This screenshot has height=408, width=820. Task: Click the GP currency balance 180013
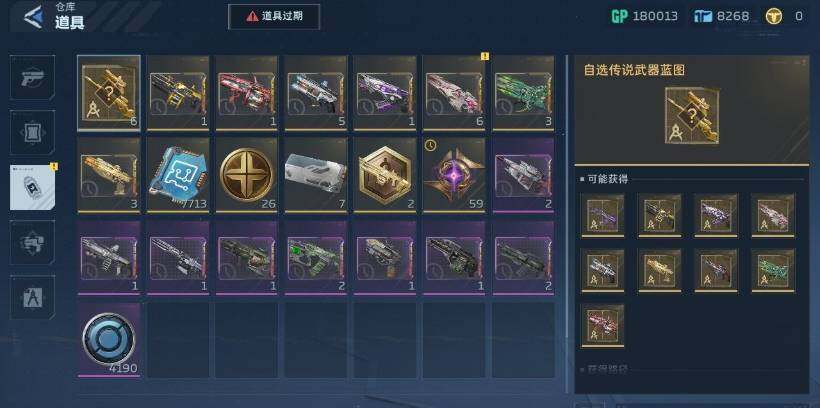tap(644, 16)
